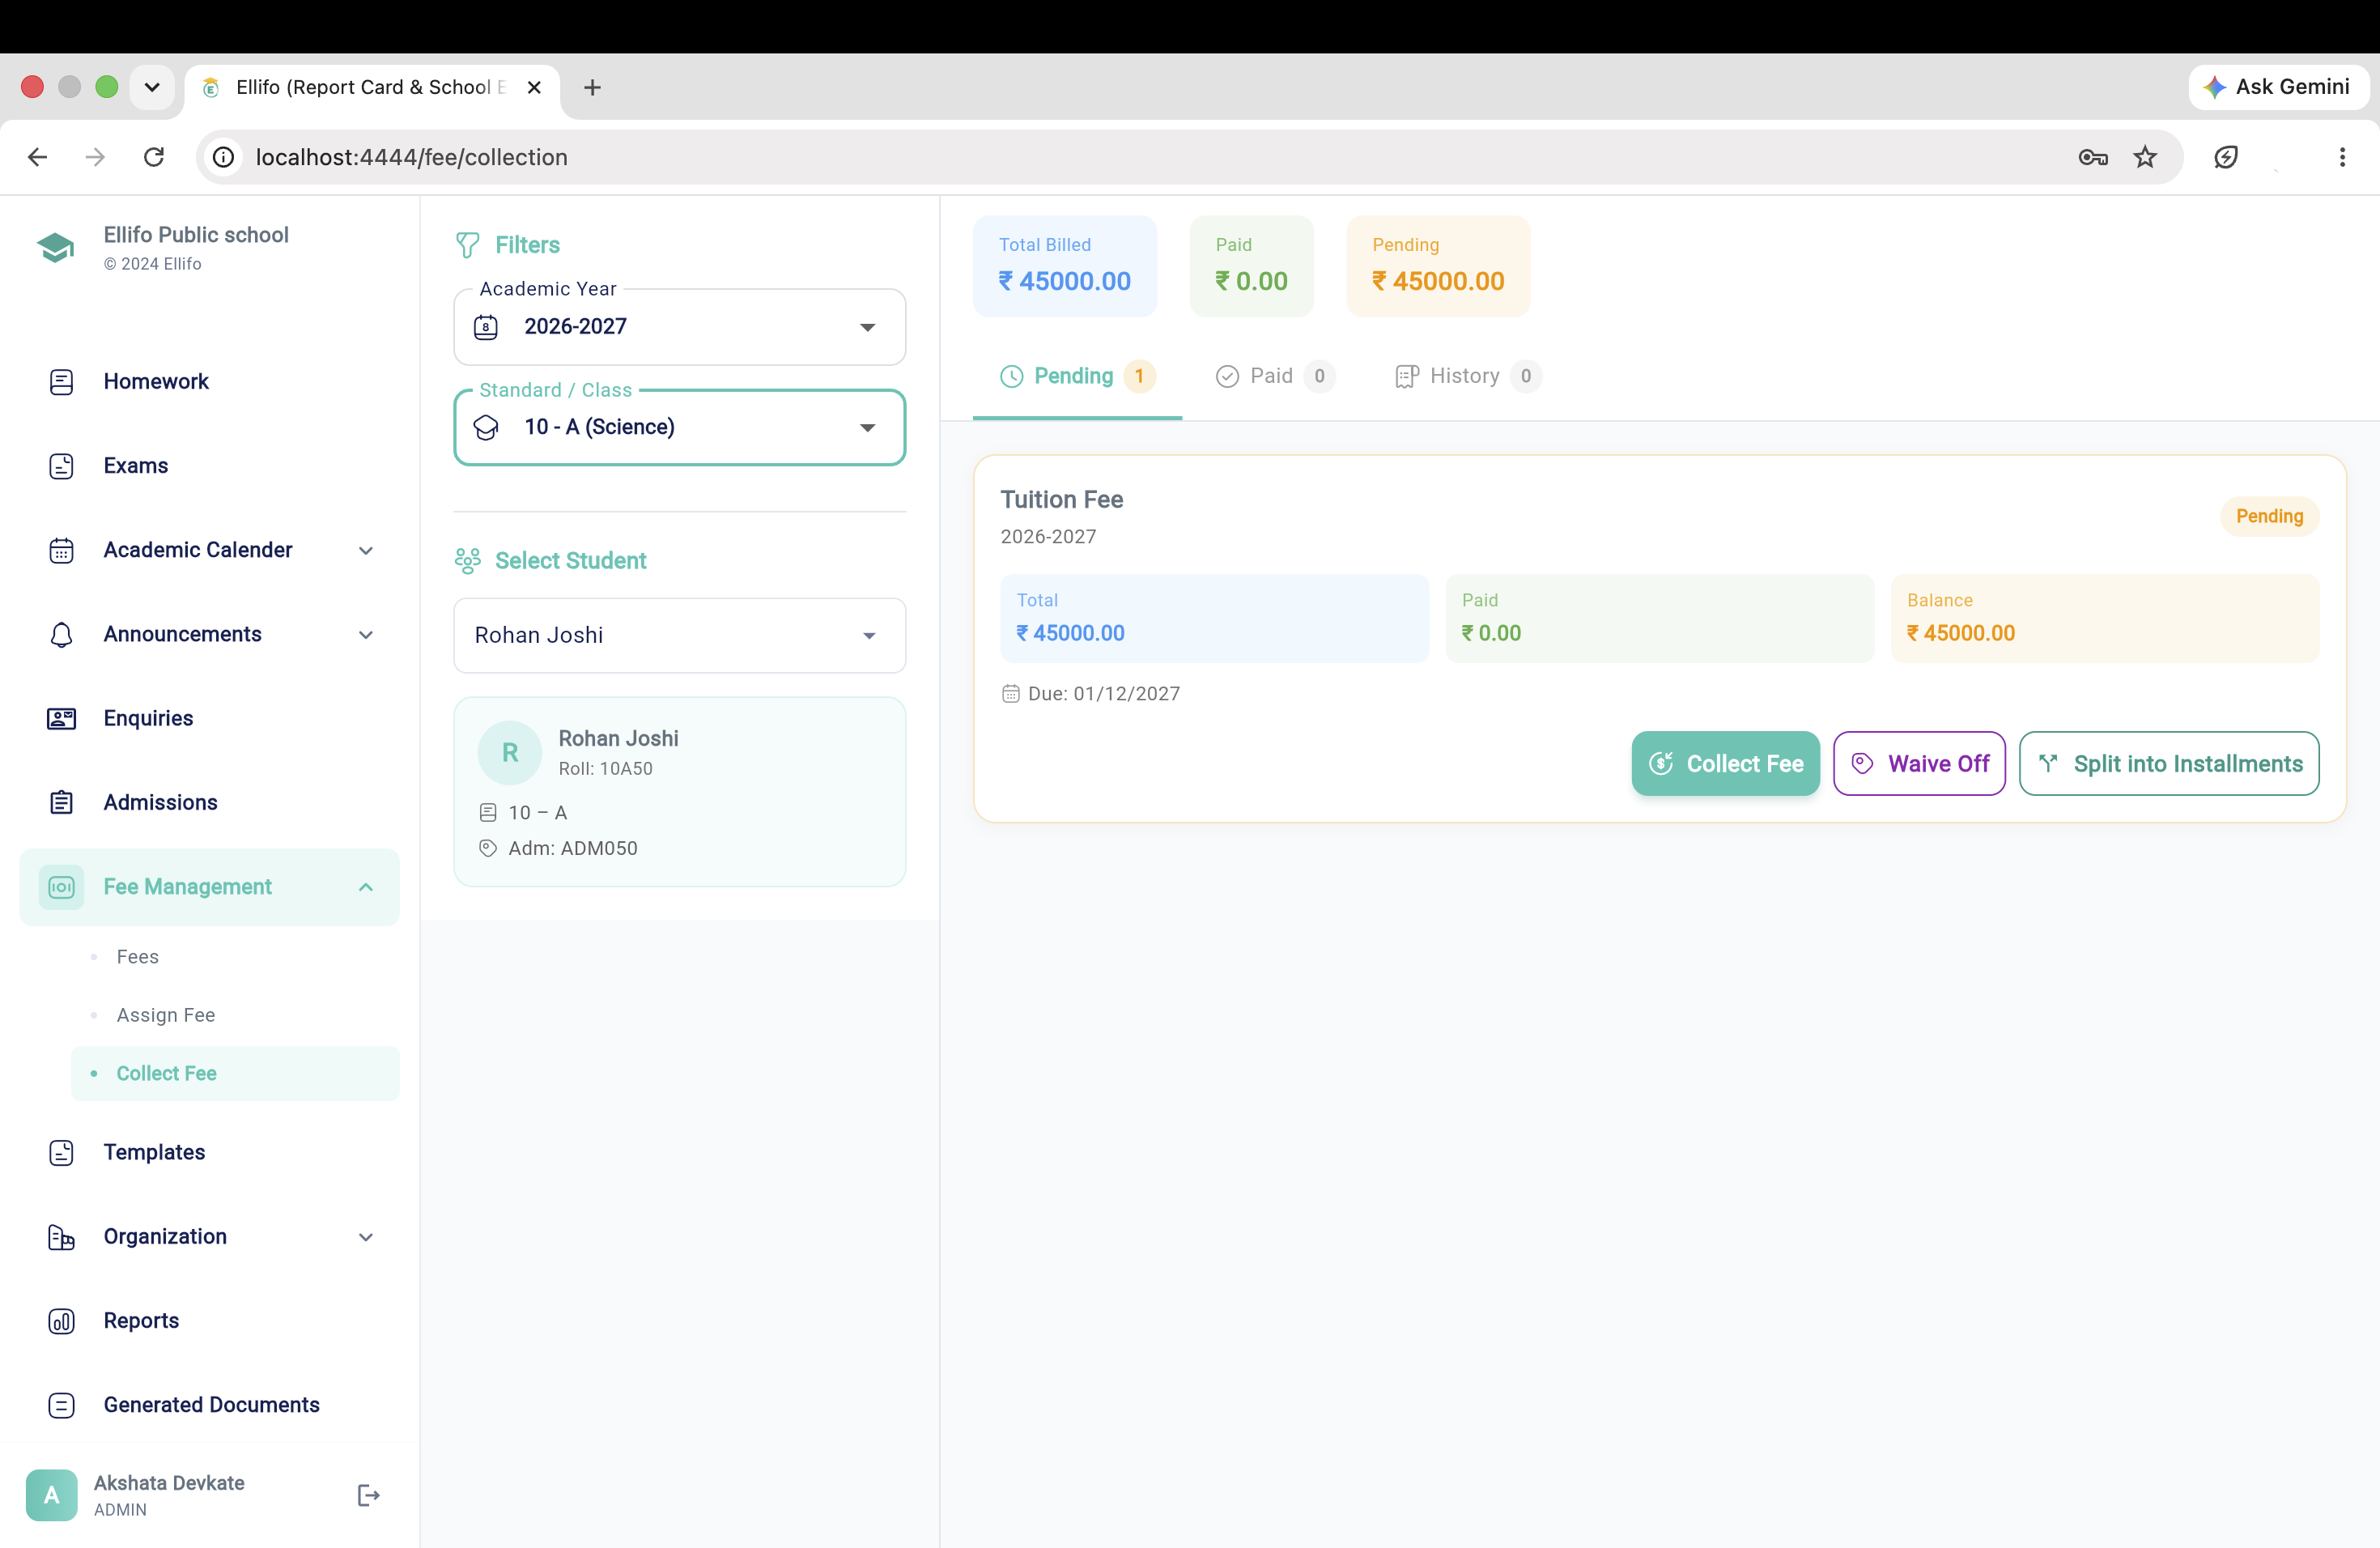Expand the Academic Calender submenu chevron
The width and height of the screenshot is (2380, 1548).
click(366, 550)
